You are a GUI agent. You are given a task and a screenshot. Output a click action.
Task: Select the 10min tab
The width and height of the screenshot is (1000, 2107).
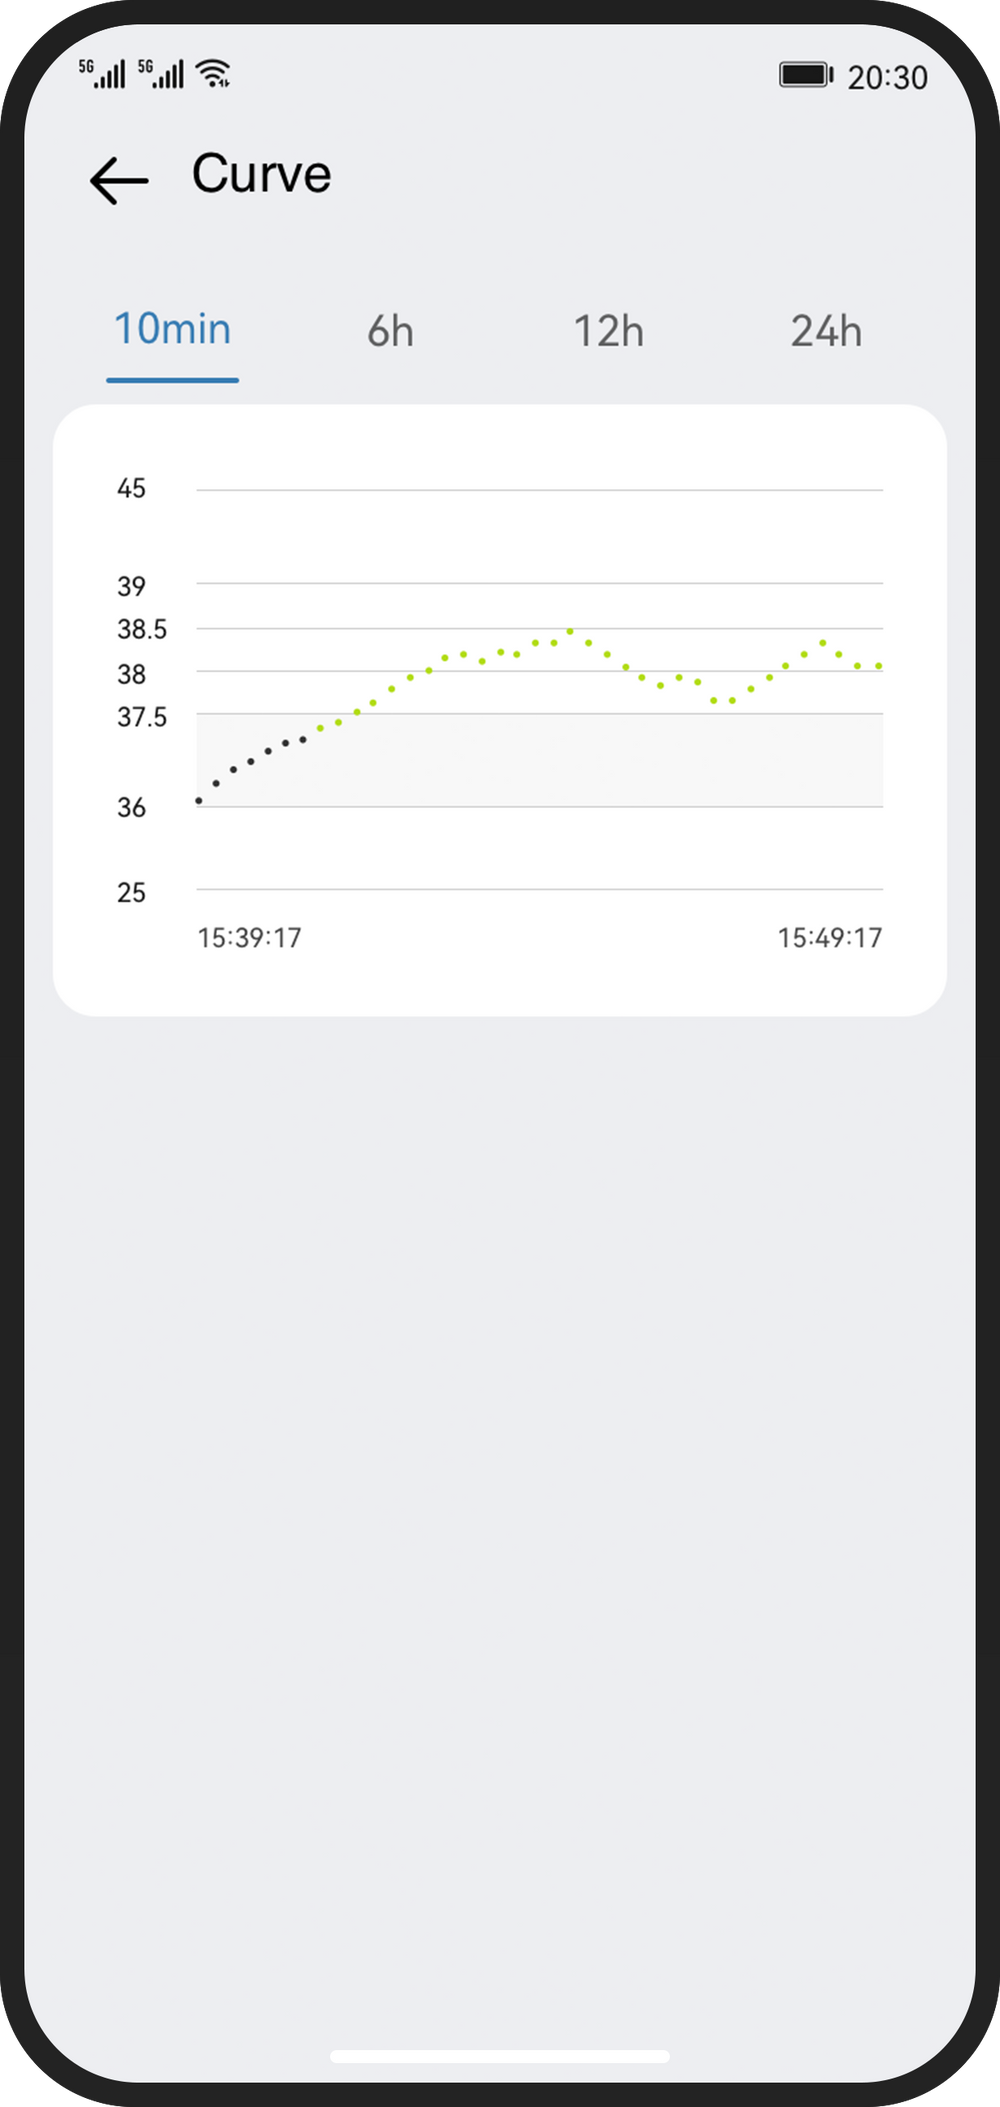point(172,330)
